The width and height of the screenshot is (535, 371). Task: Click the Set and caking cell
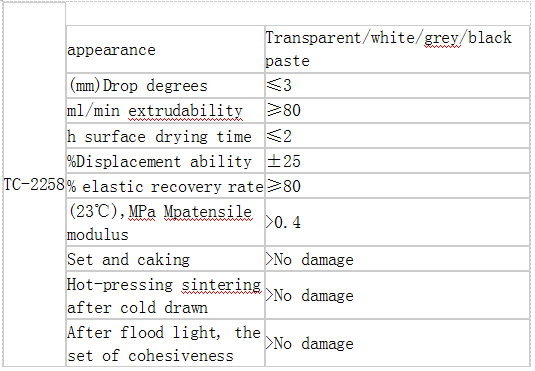coord(165,259)
